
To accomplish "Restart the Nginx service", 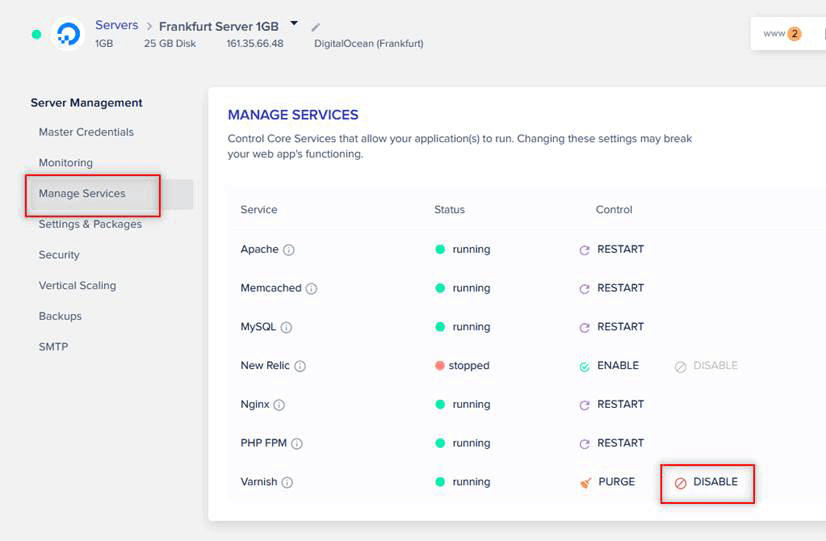I will coord(612,404).
